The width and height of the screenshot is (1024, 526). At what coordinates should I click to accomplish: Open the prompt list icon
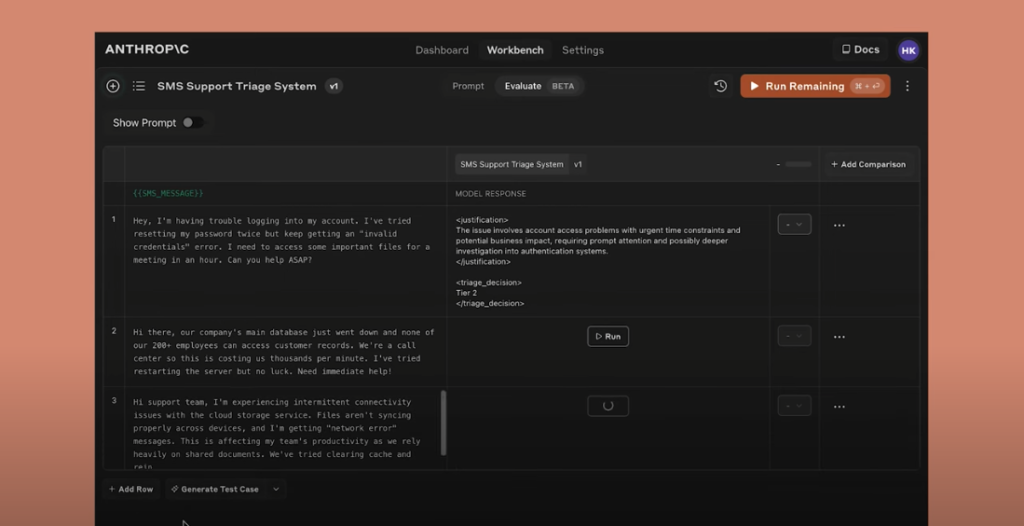coord(139,86)
